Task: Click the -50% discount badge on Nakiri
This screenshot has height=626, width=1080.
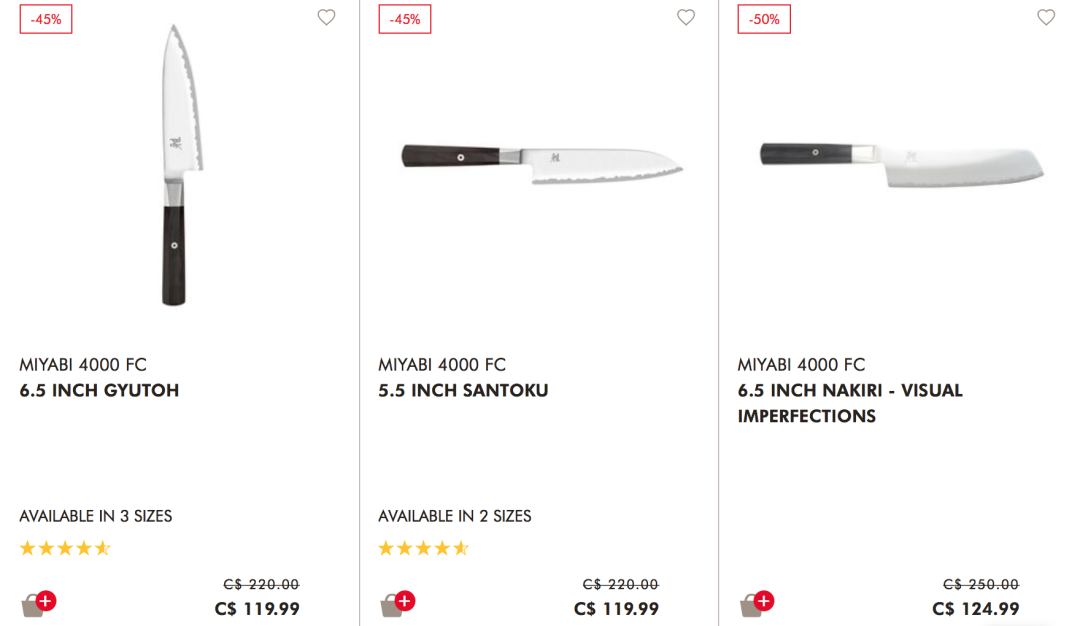Action: pyautogui.click(x=764, y=19)
